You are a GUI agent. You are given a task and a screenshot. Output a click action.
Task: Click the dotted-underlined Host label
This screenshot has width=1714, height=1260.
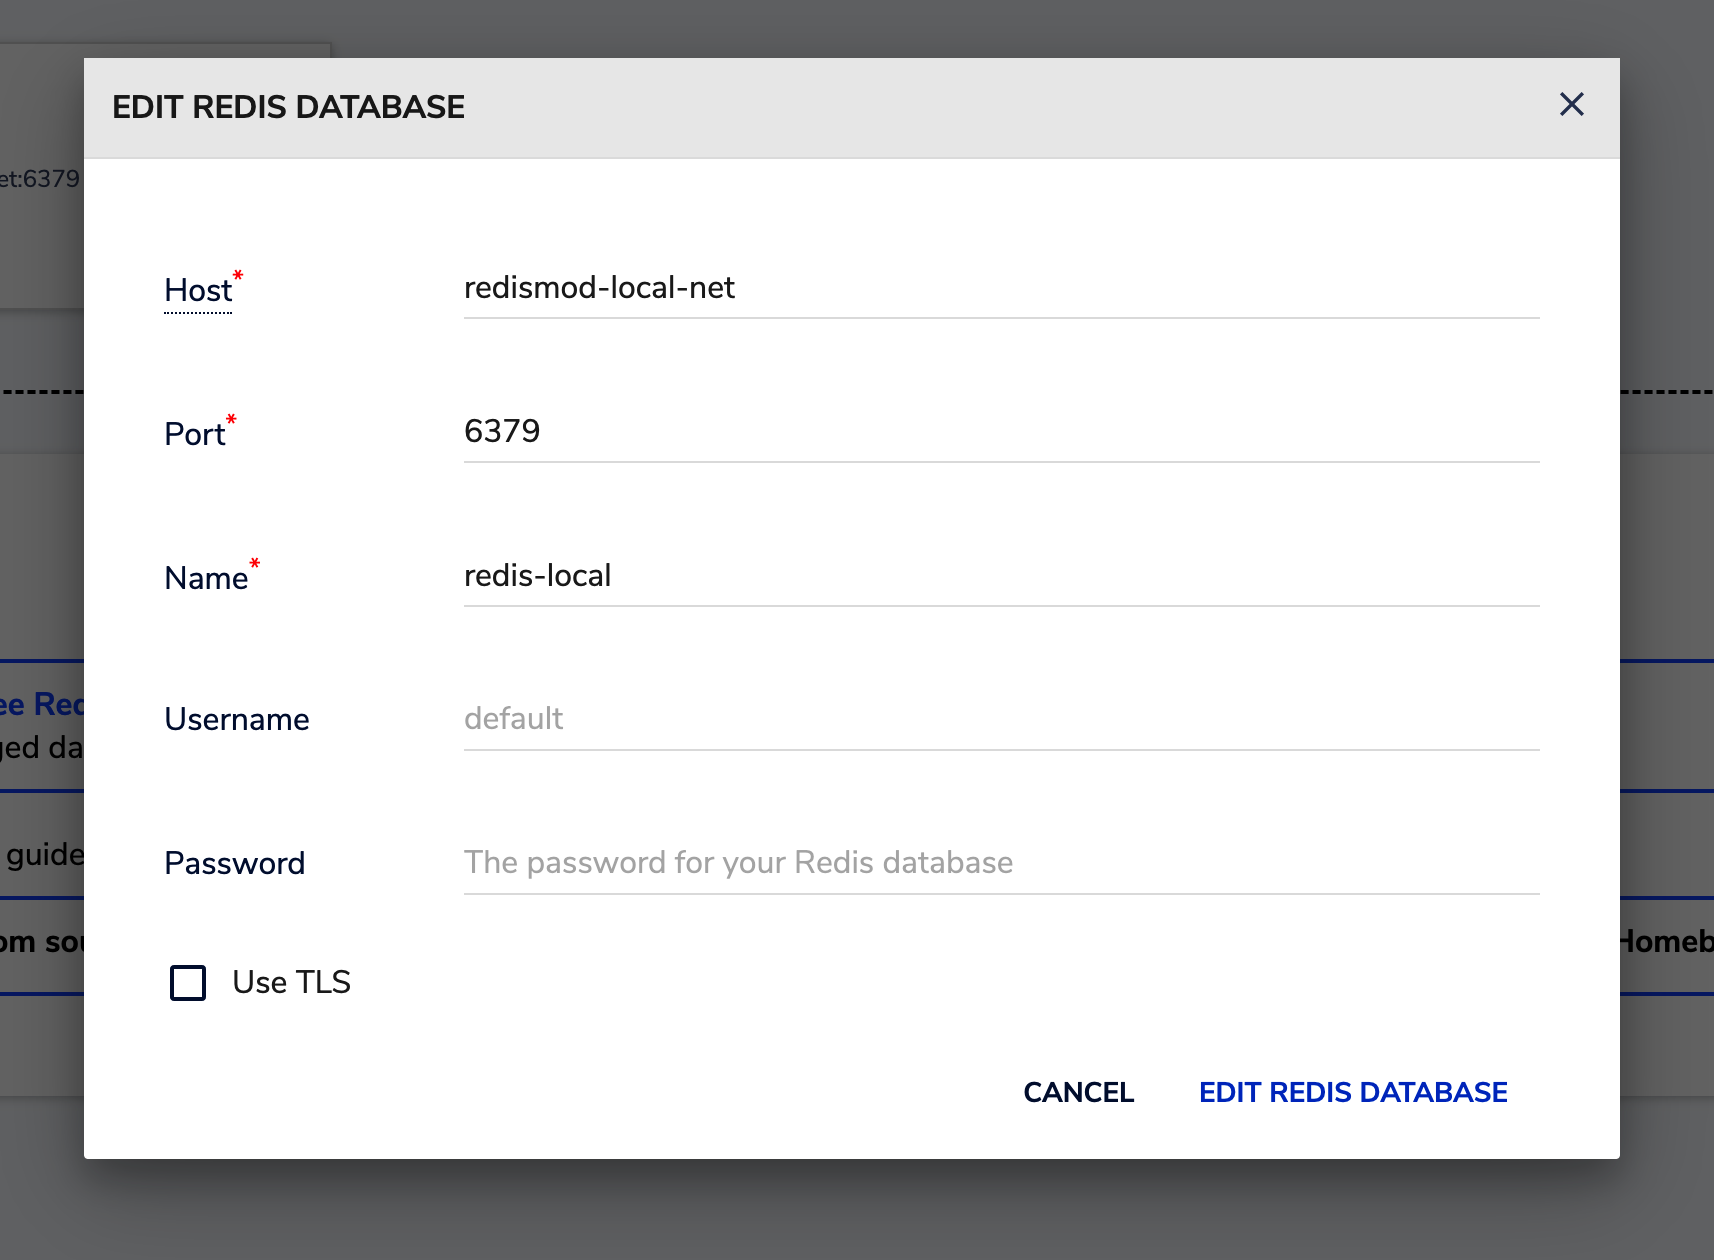[x=198, y=291]
